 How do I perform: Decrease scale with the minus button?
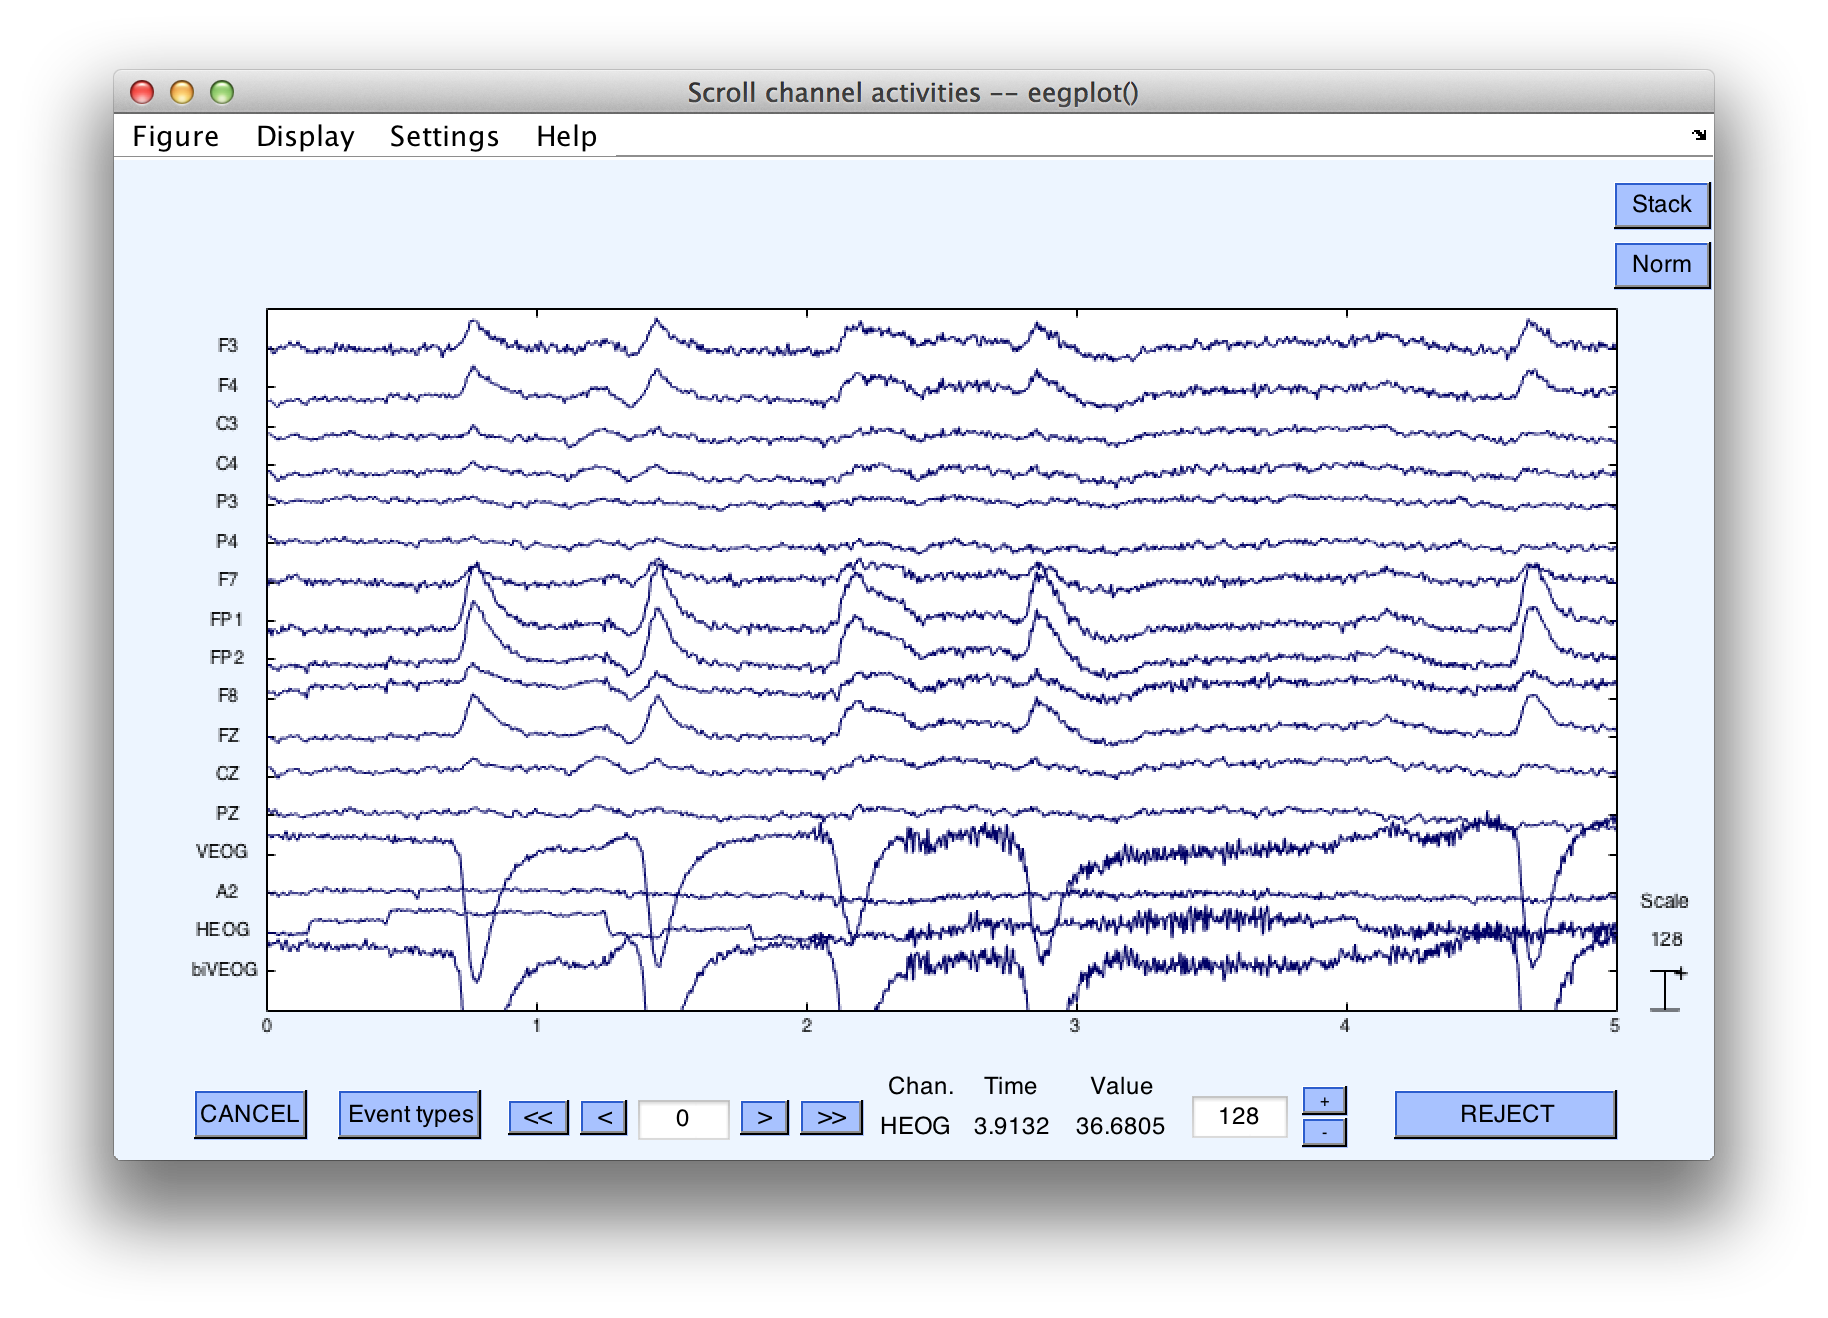click(1324, 1133)
